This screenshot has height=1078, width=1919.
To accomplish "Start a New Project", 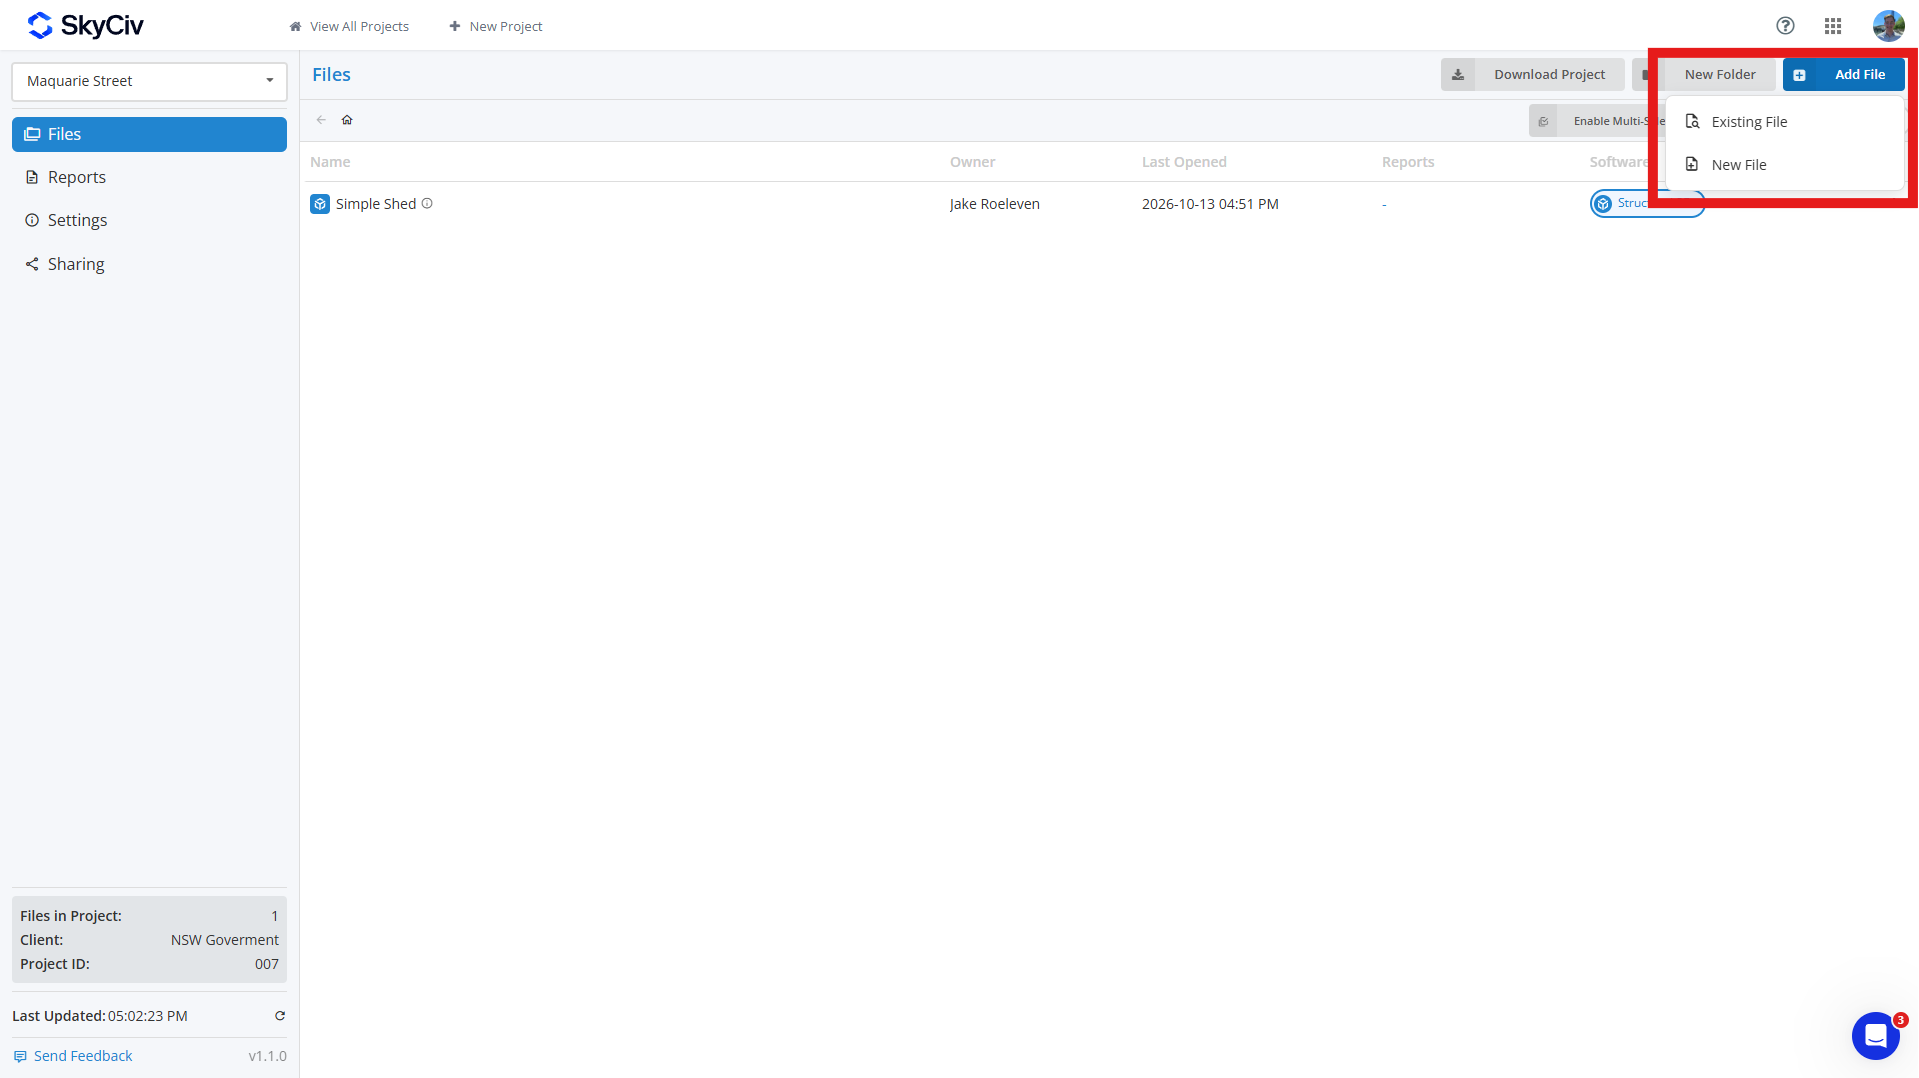I will pos(496,26).
